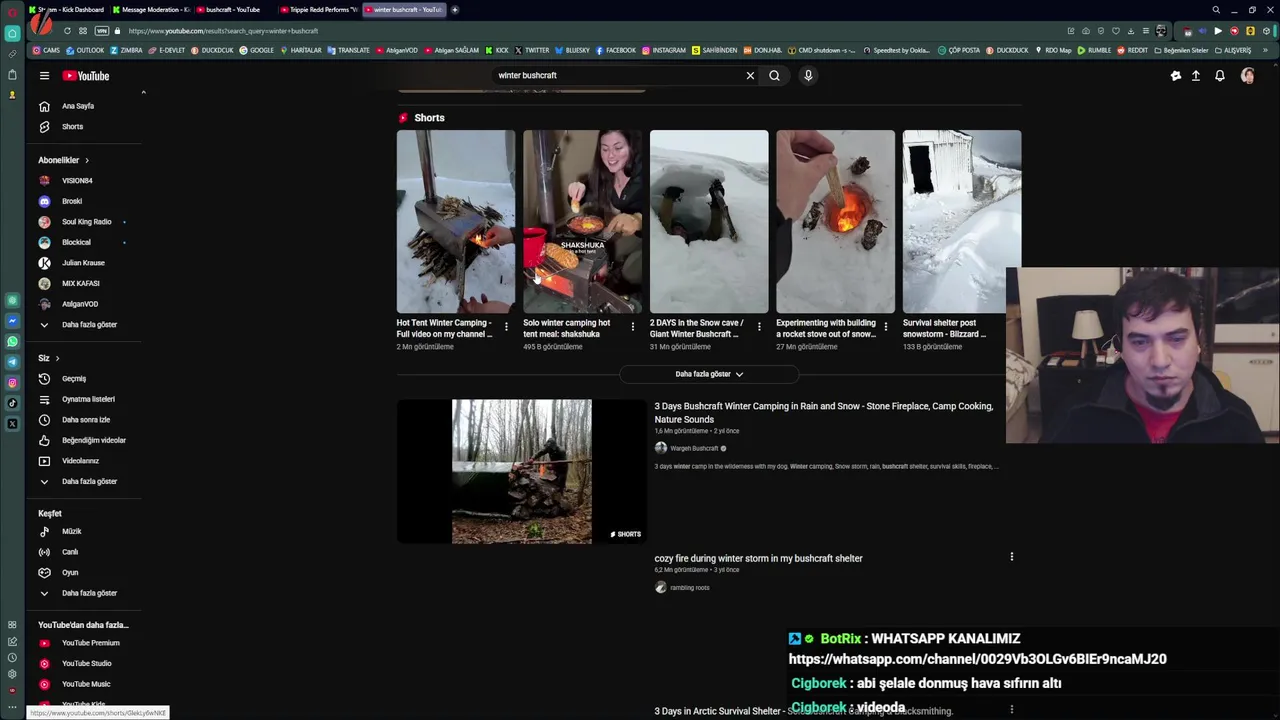Play Survival shelter post snowstorm short

tap(962, 221)
